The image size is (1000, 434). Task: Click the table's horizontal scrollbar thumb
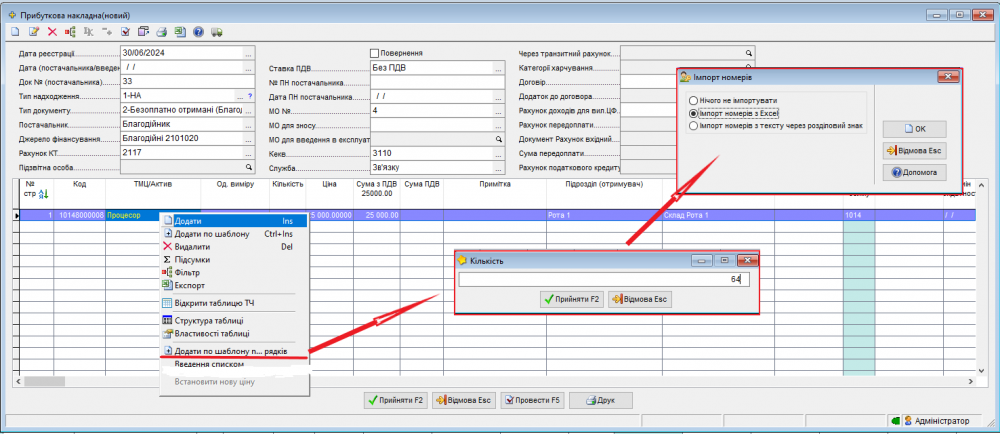pyautogui.click(x=45, y=380)
